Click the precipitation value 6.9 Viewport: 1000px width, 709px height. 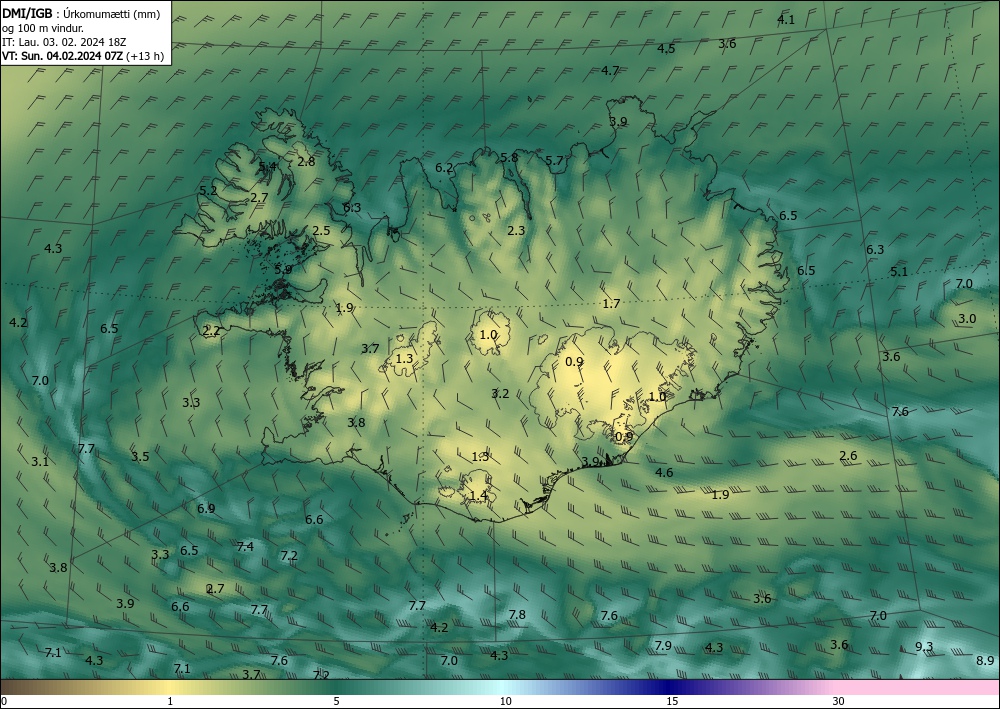(205, 509)
